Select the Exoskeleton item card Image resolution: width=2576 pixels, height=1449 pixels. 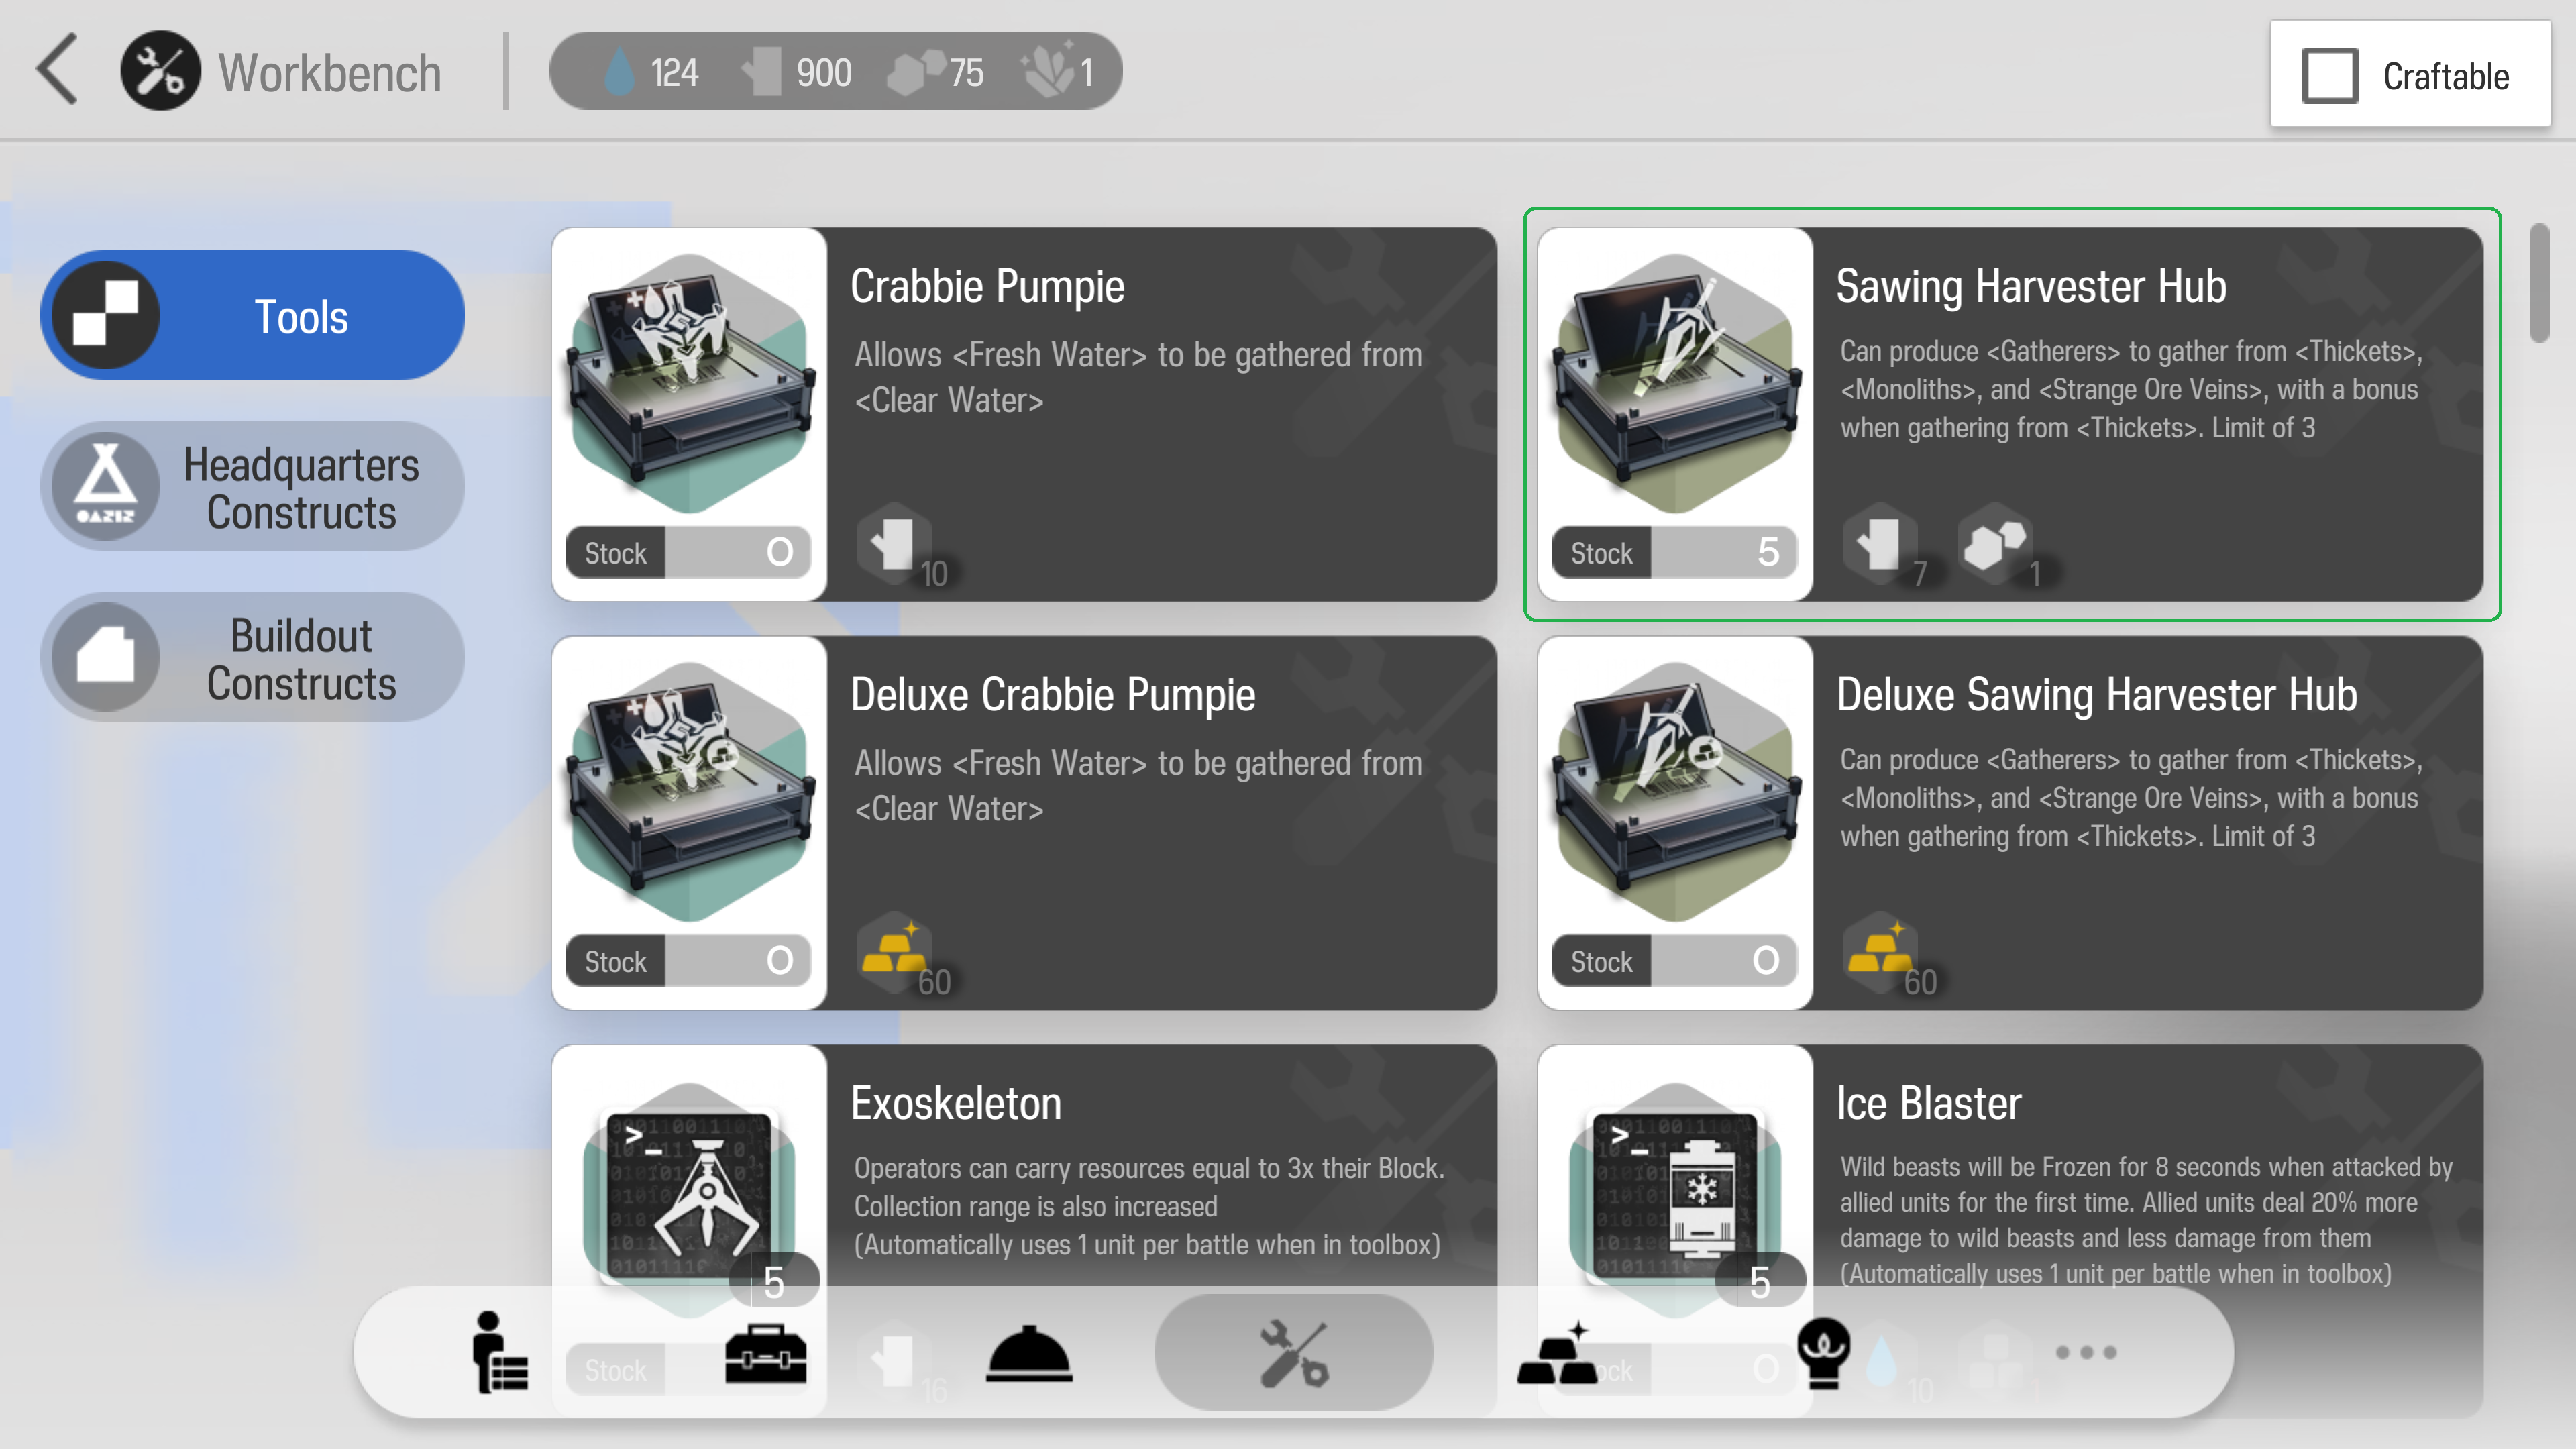click(x=1024, y=1165)
